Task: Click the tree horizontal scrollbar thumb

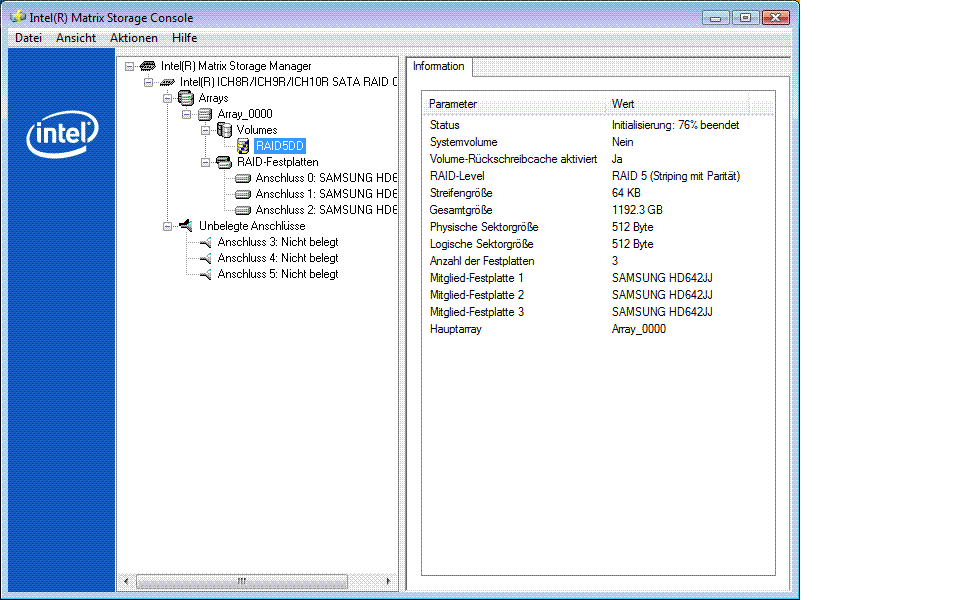Action: pos(242,581)
